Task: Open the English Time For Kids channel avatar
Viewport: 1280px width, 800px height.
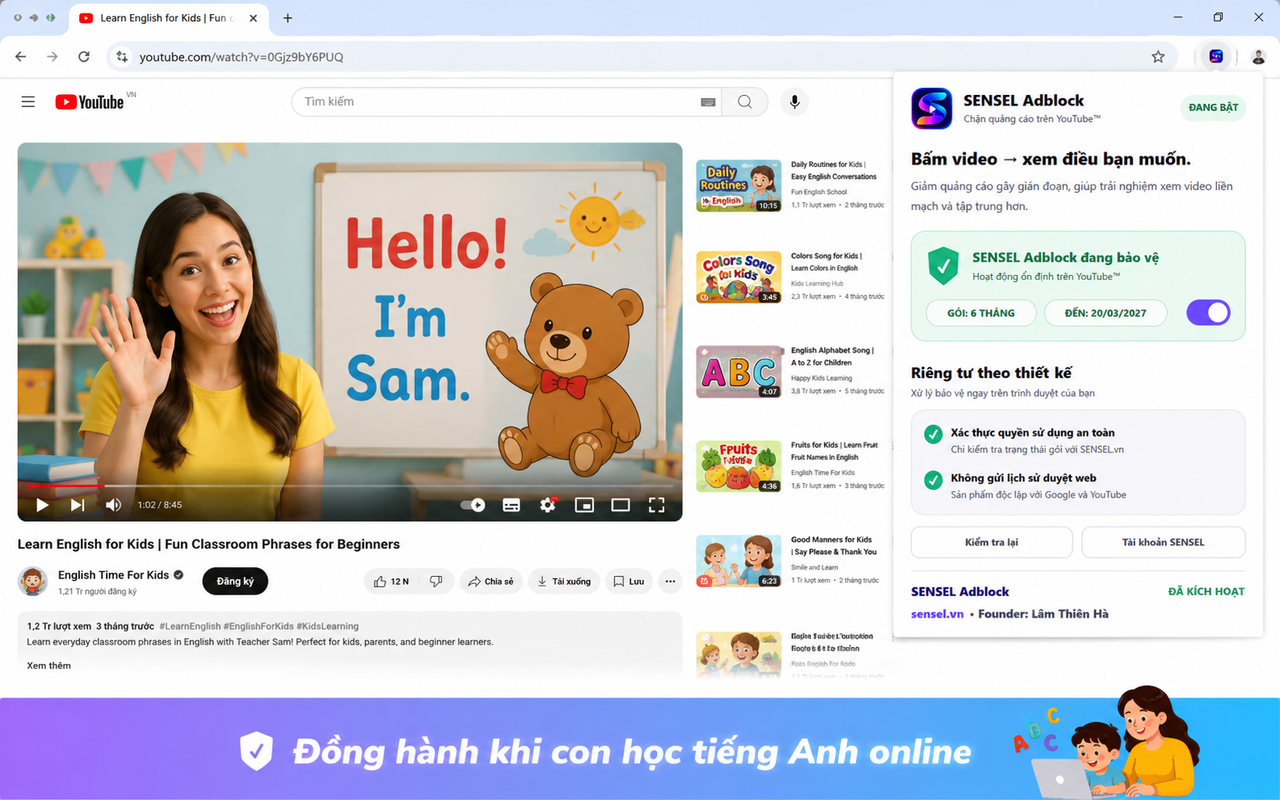Action: pyautogui.click(x=33, y=581)
